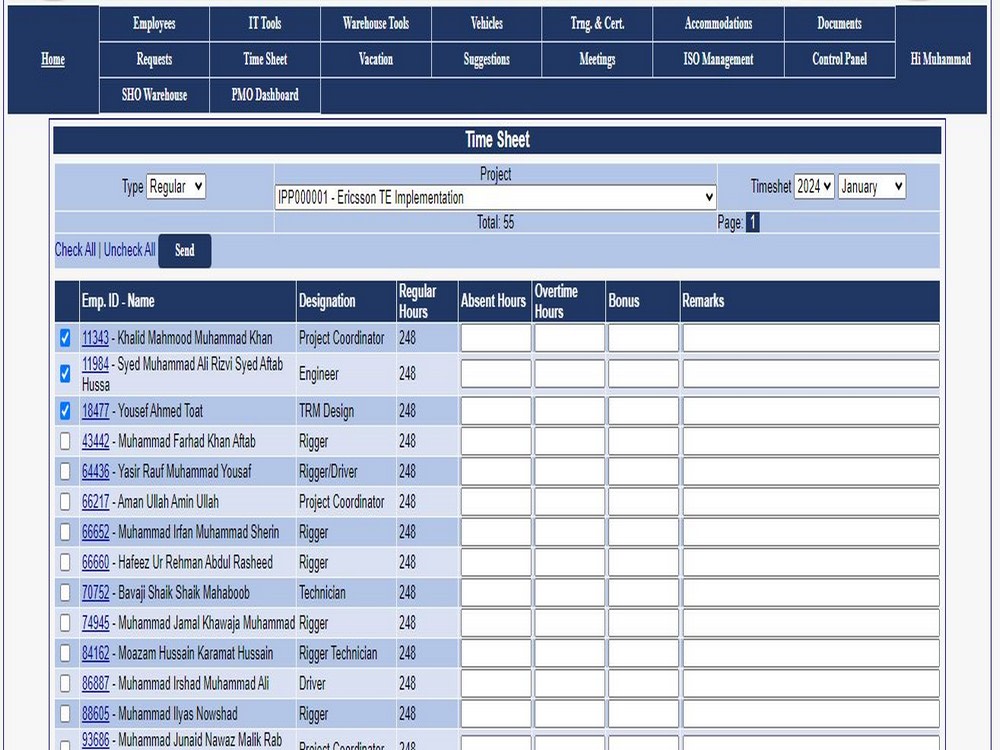Go to the Home link
1000x750 pixels.
[53, 59]
